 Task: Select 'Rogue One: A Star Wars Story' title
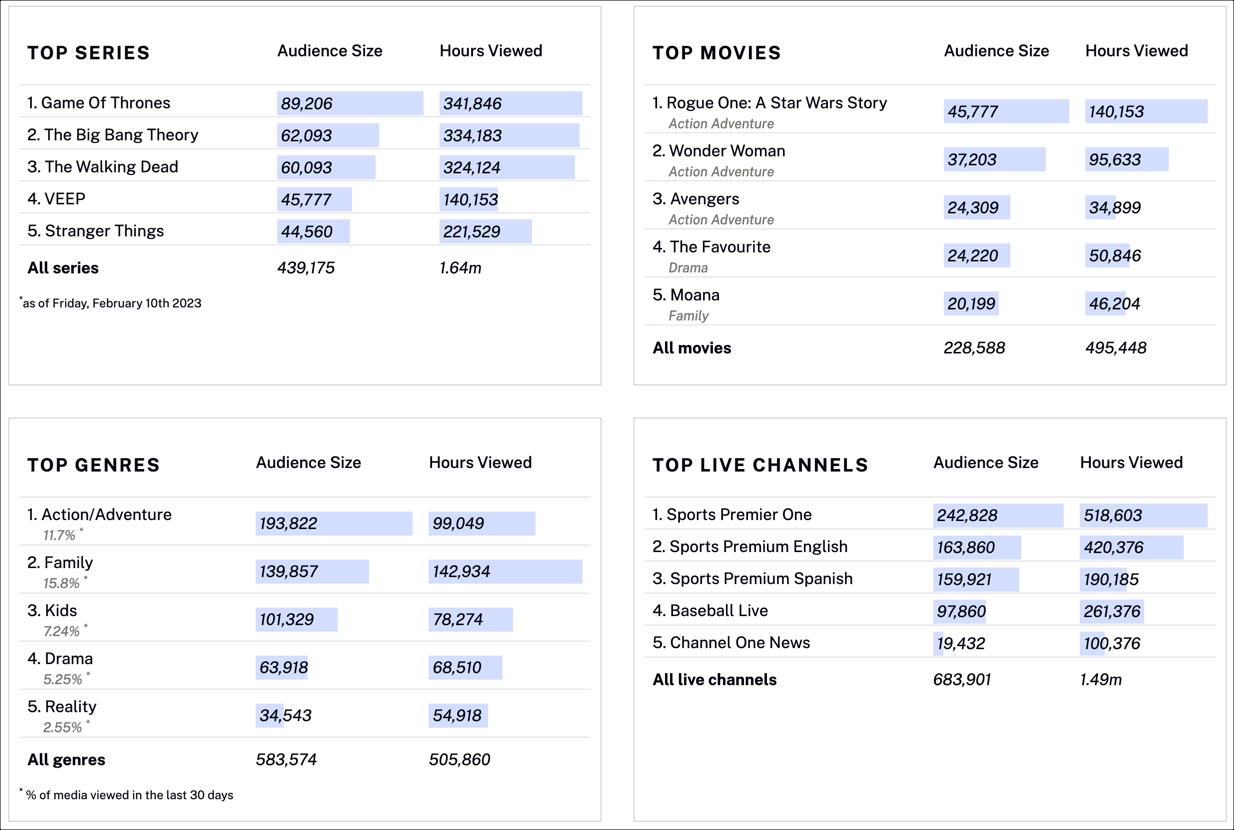[x=778, y=103]
